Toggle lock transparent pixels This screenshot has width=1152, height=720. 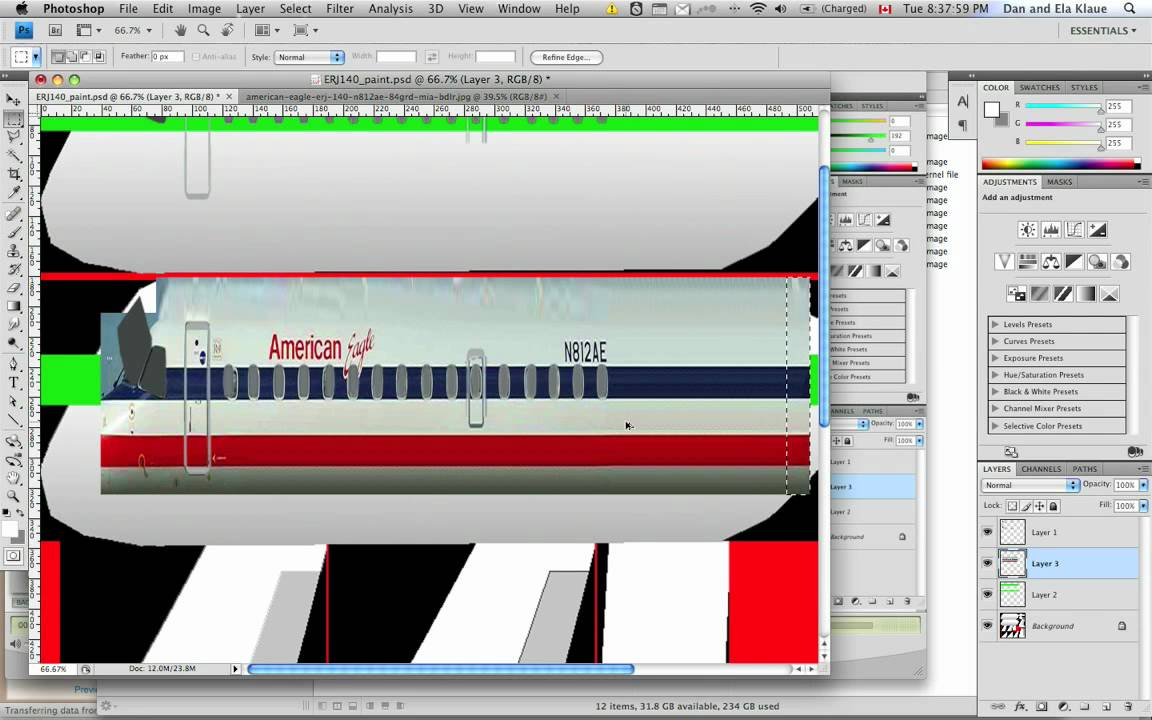click(x=1012, y=506)
